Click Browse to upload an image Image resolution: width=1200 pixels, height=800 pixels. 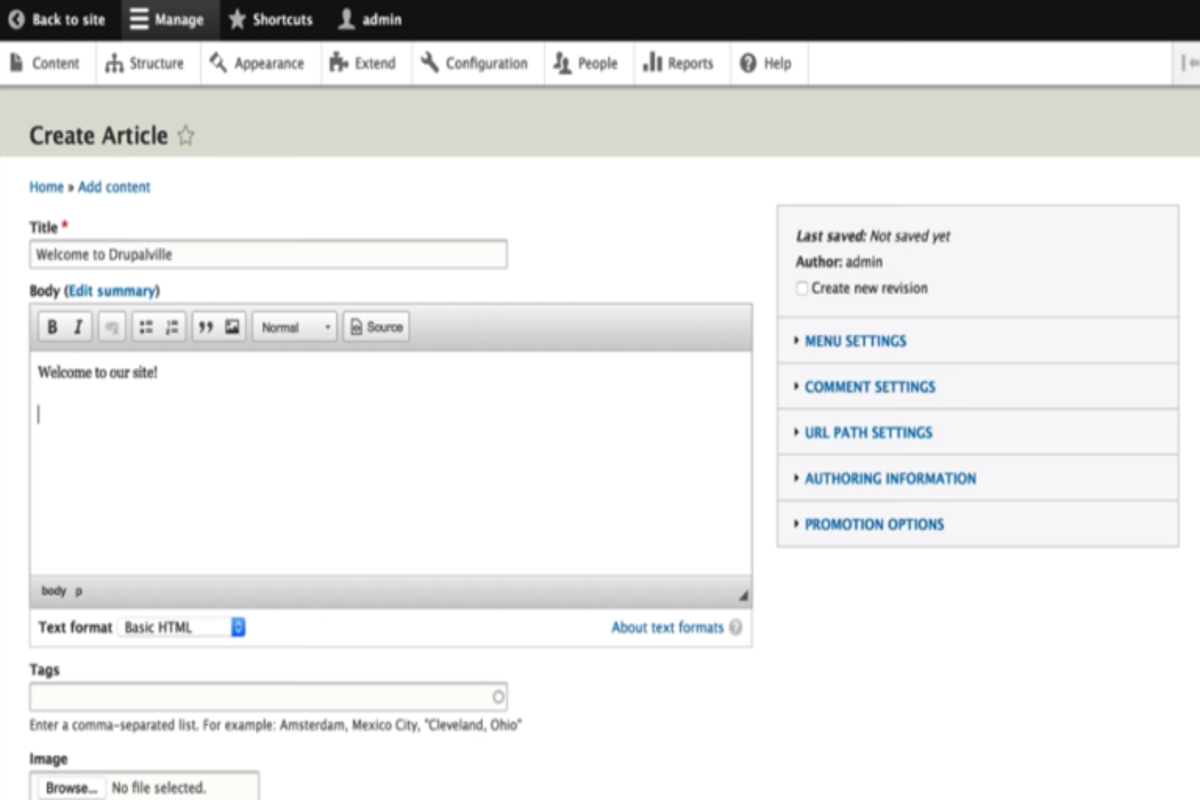pos(71,788)
